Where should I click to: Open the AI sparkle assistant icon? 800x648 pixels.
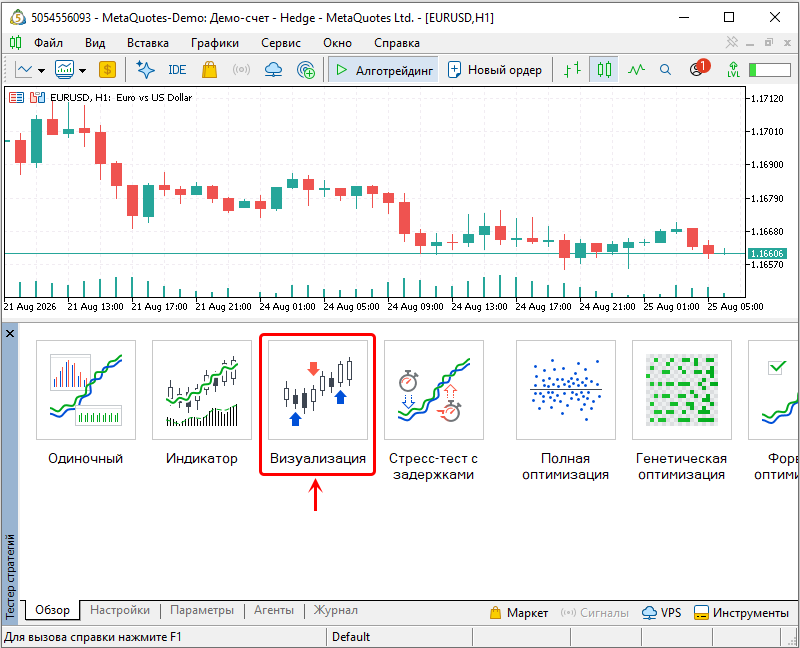145,69
